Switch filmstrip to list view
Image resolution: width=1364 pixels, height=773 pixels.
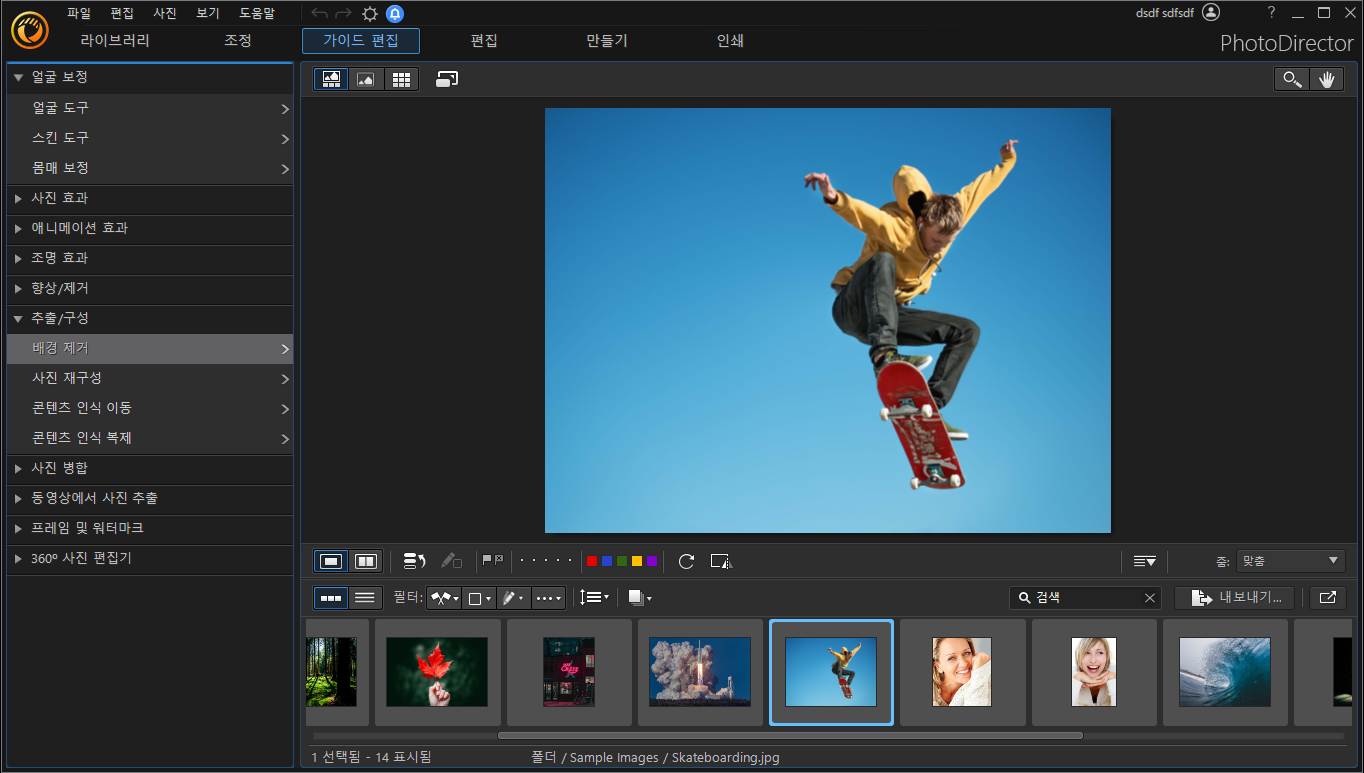(365, 597)
